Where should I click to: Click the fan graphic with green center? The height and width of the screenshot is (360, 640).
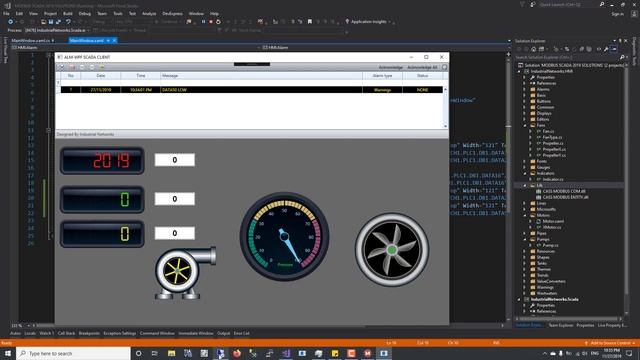pos(392,249)
